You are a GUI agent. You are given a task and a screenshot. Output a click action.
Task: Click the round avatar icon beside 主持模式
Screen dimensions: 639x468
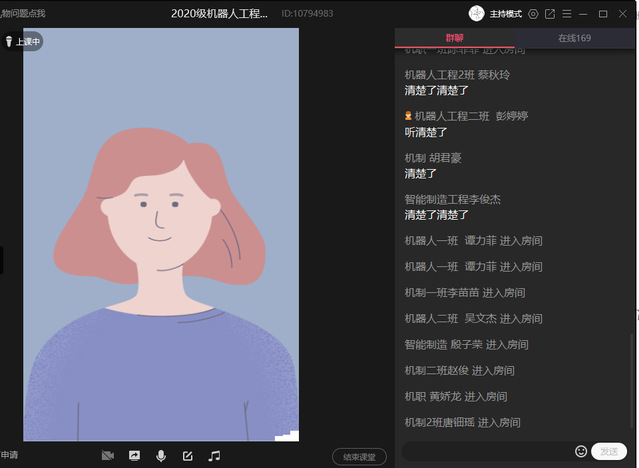pyautogui.click(x=477, y=14)
